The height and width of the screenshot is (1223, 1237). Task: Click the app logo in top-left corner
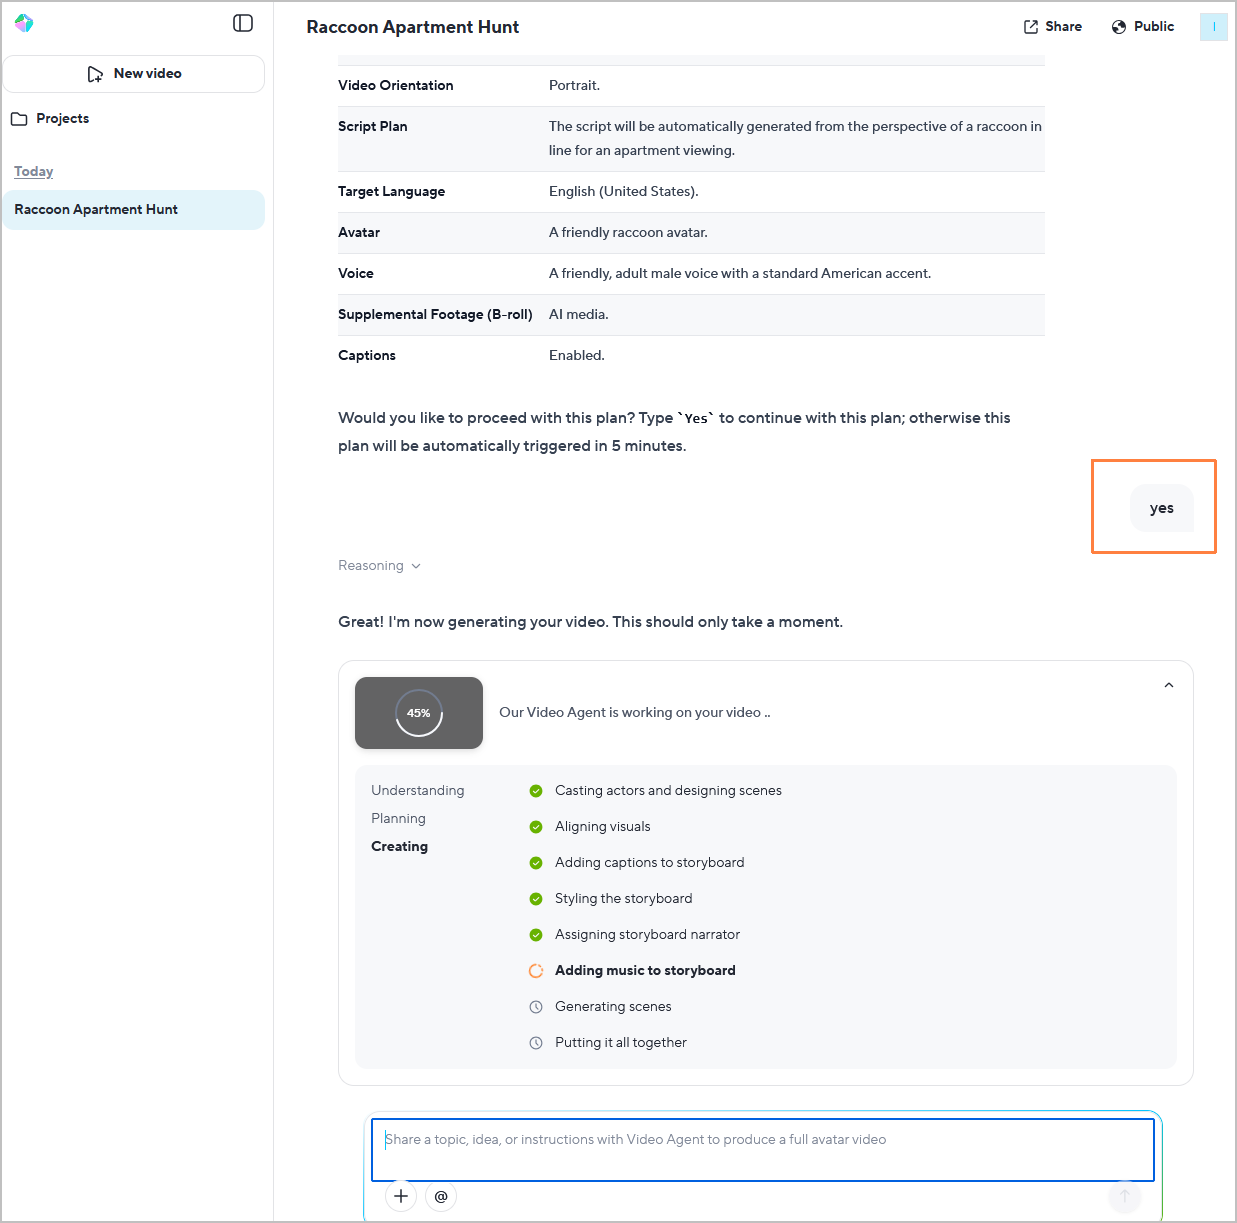pos(24,23)
